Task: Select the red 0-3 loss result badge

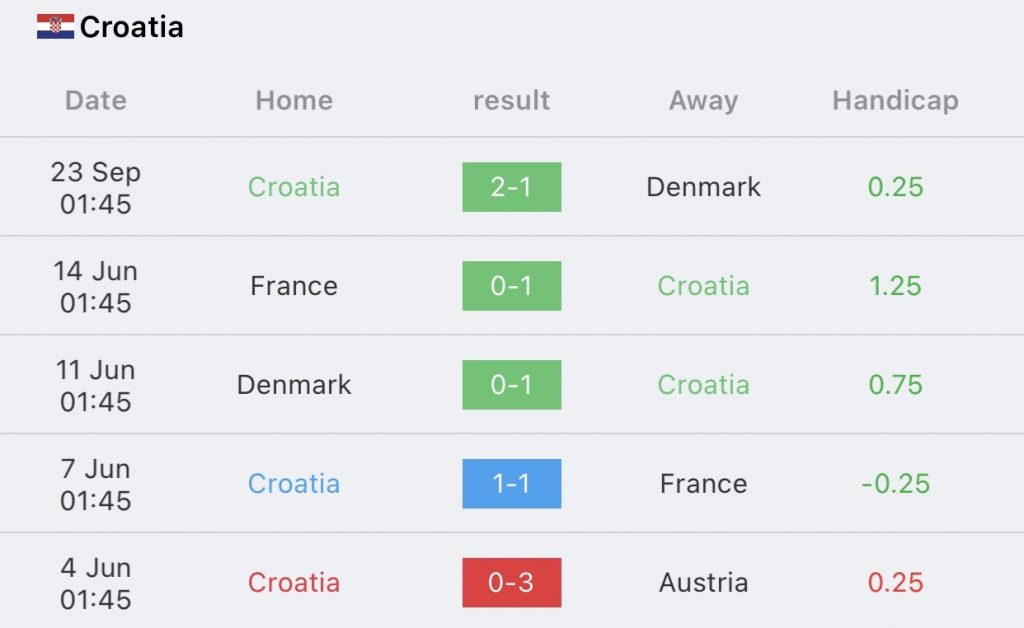Action: click(x=511, y=583)
